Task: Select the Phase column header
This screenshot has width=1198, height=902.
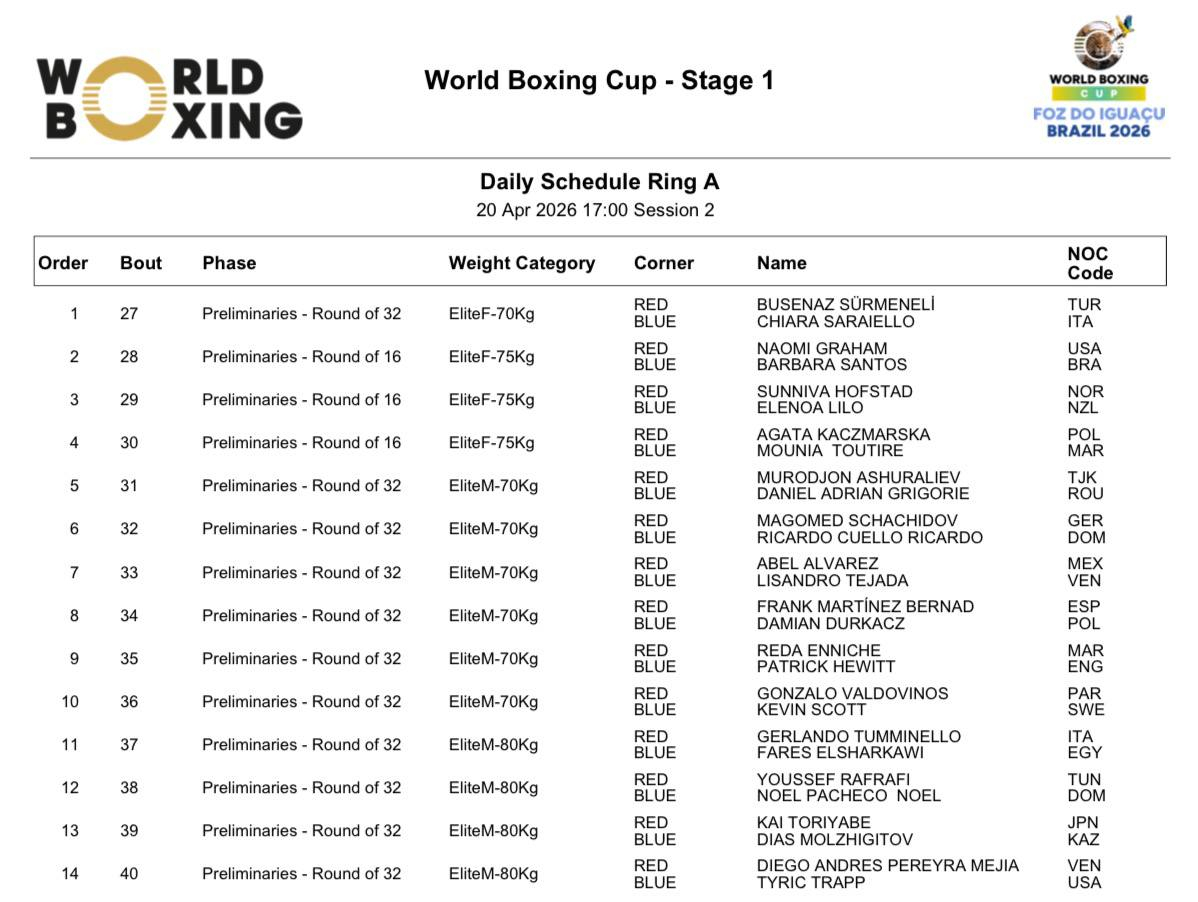Action: (x=229, y=263)
